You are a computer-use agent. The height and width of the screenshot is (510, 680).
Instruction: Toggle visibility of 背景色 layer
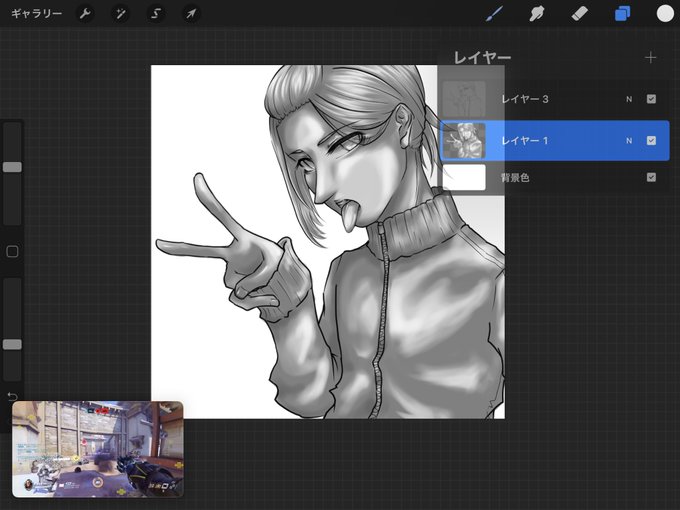tap(651, 177)
